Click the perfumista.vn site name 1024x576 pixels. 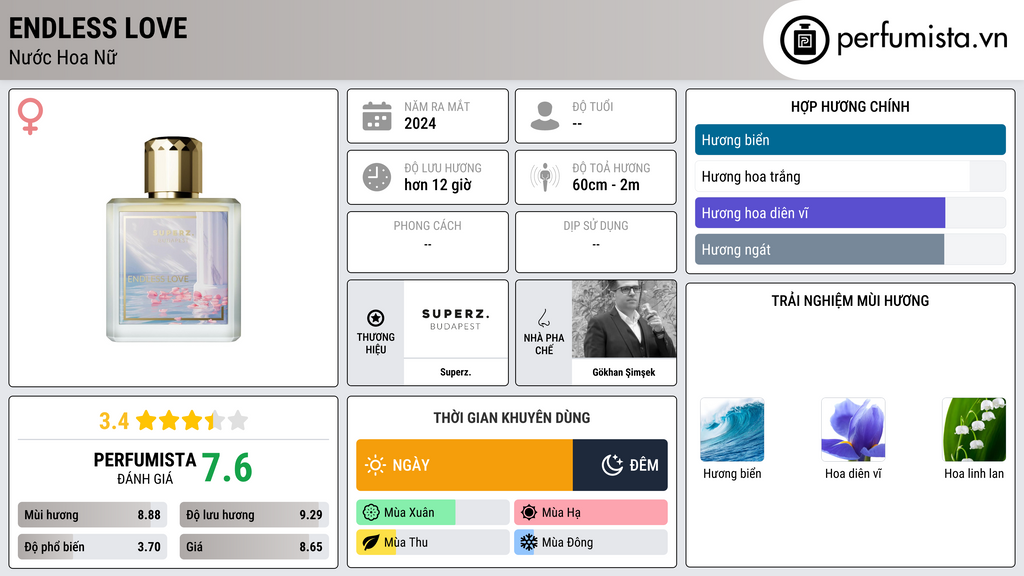922,38
